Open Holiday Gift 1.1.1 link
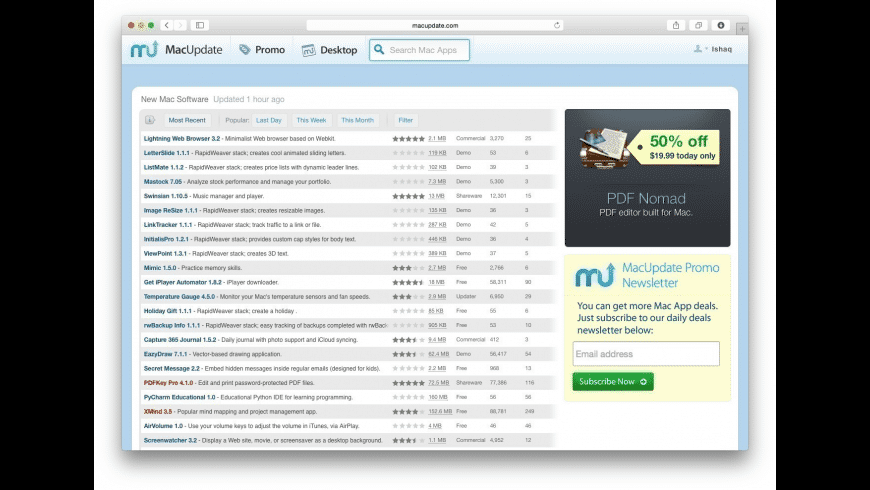This screenshot has width=870, height=490. [x=168, y=311]
